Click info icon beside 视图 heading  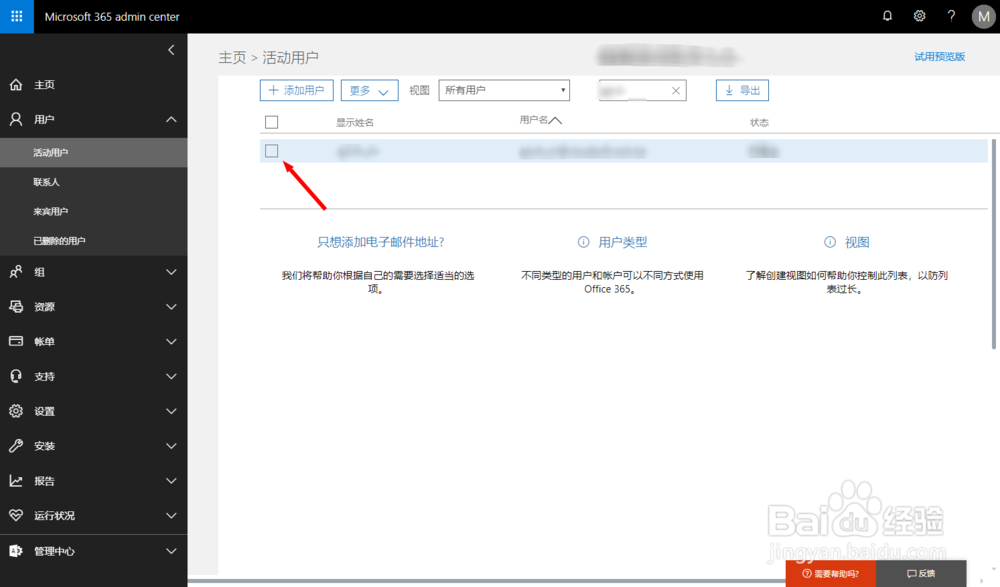pos(829,242)
